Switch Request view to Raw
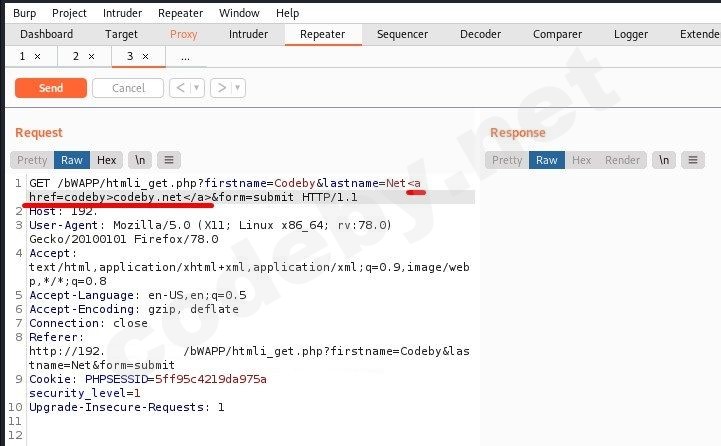The image size is (721, 446). (72, 160)
